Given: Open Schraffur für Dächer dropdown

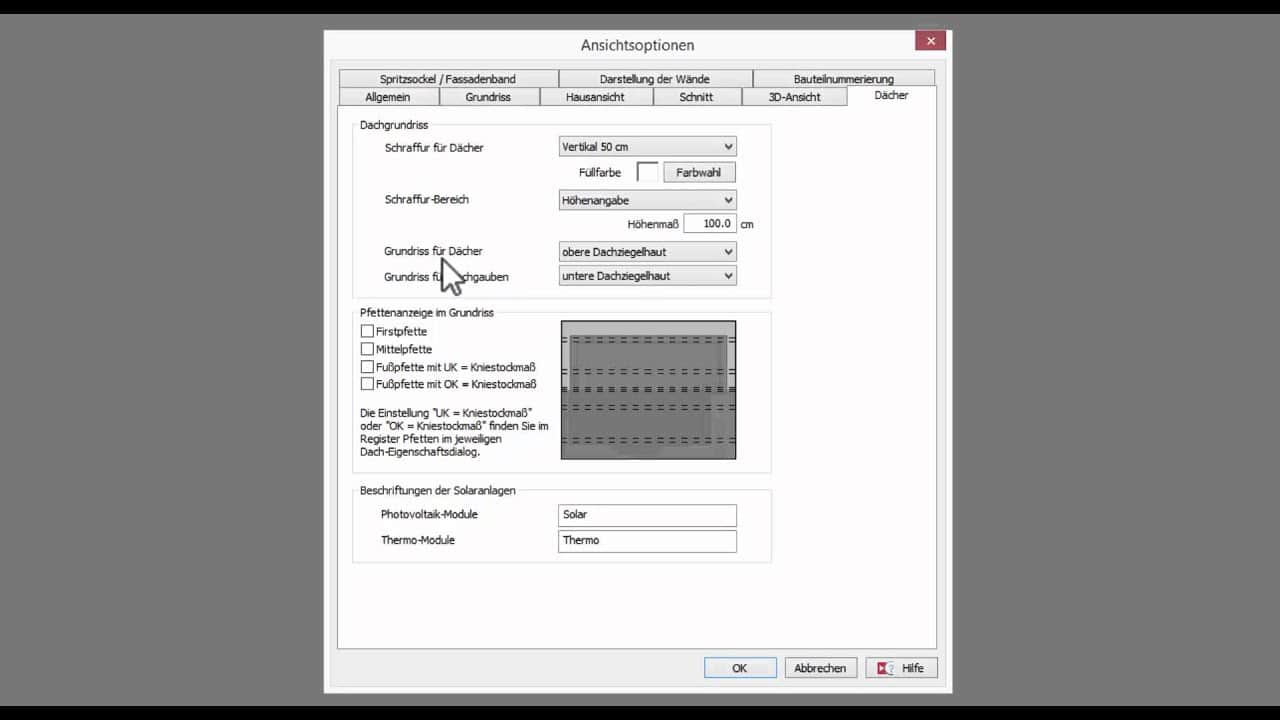Looking at the screenshot, I should 647,147.
